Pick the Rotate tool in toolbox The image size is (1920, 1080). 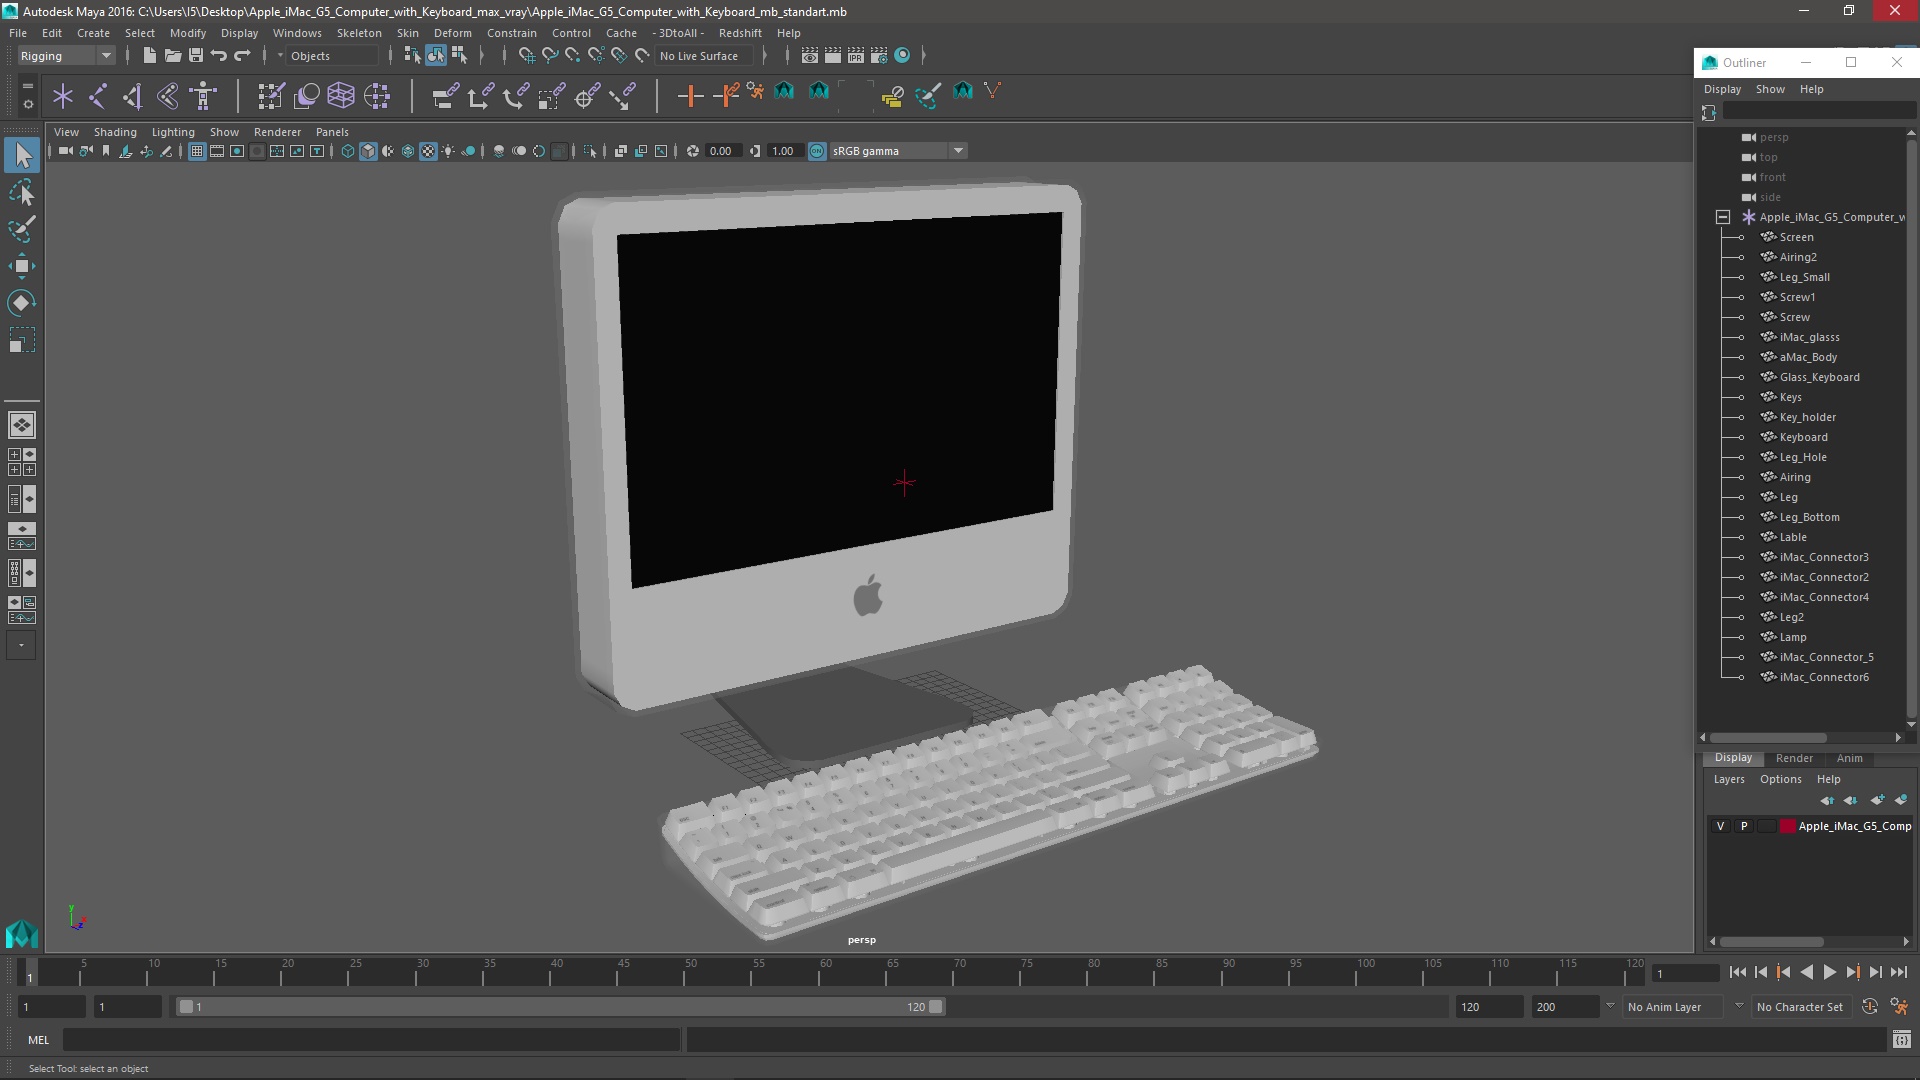click(22, 302)
